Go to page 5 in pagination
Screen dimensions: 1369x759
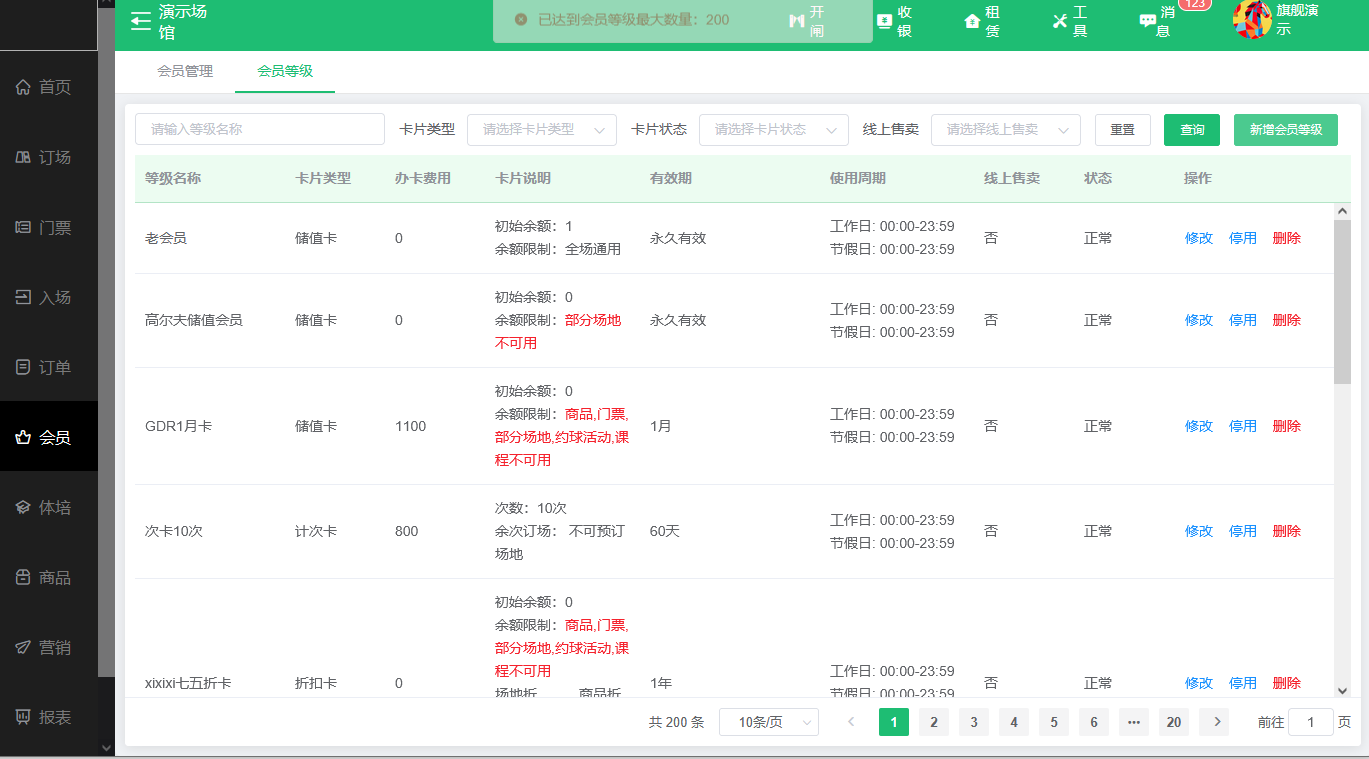point(1054,722)
